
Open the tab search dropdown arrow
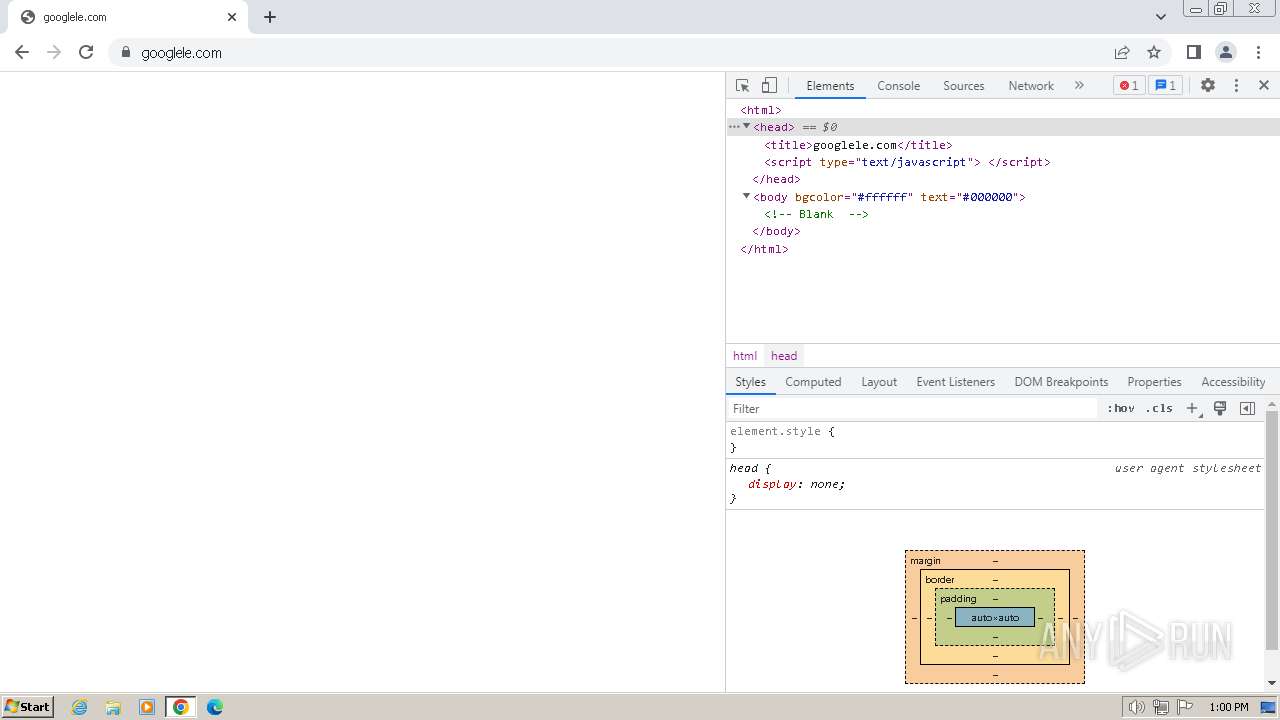[x=1161, y=17]
